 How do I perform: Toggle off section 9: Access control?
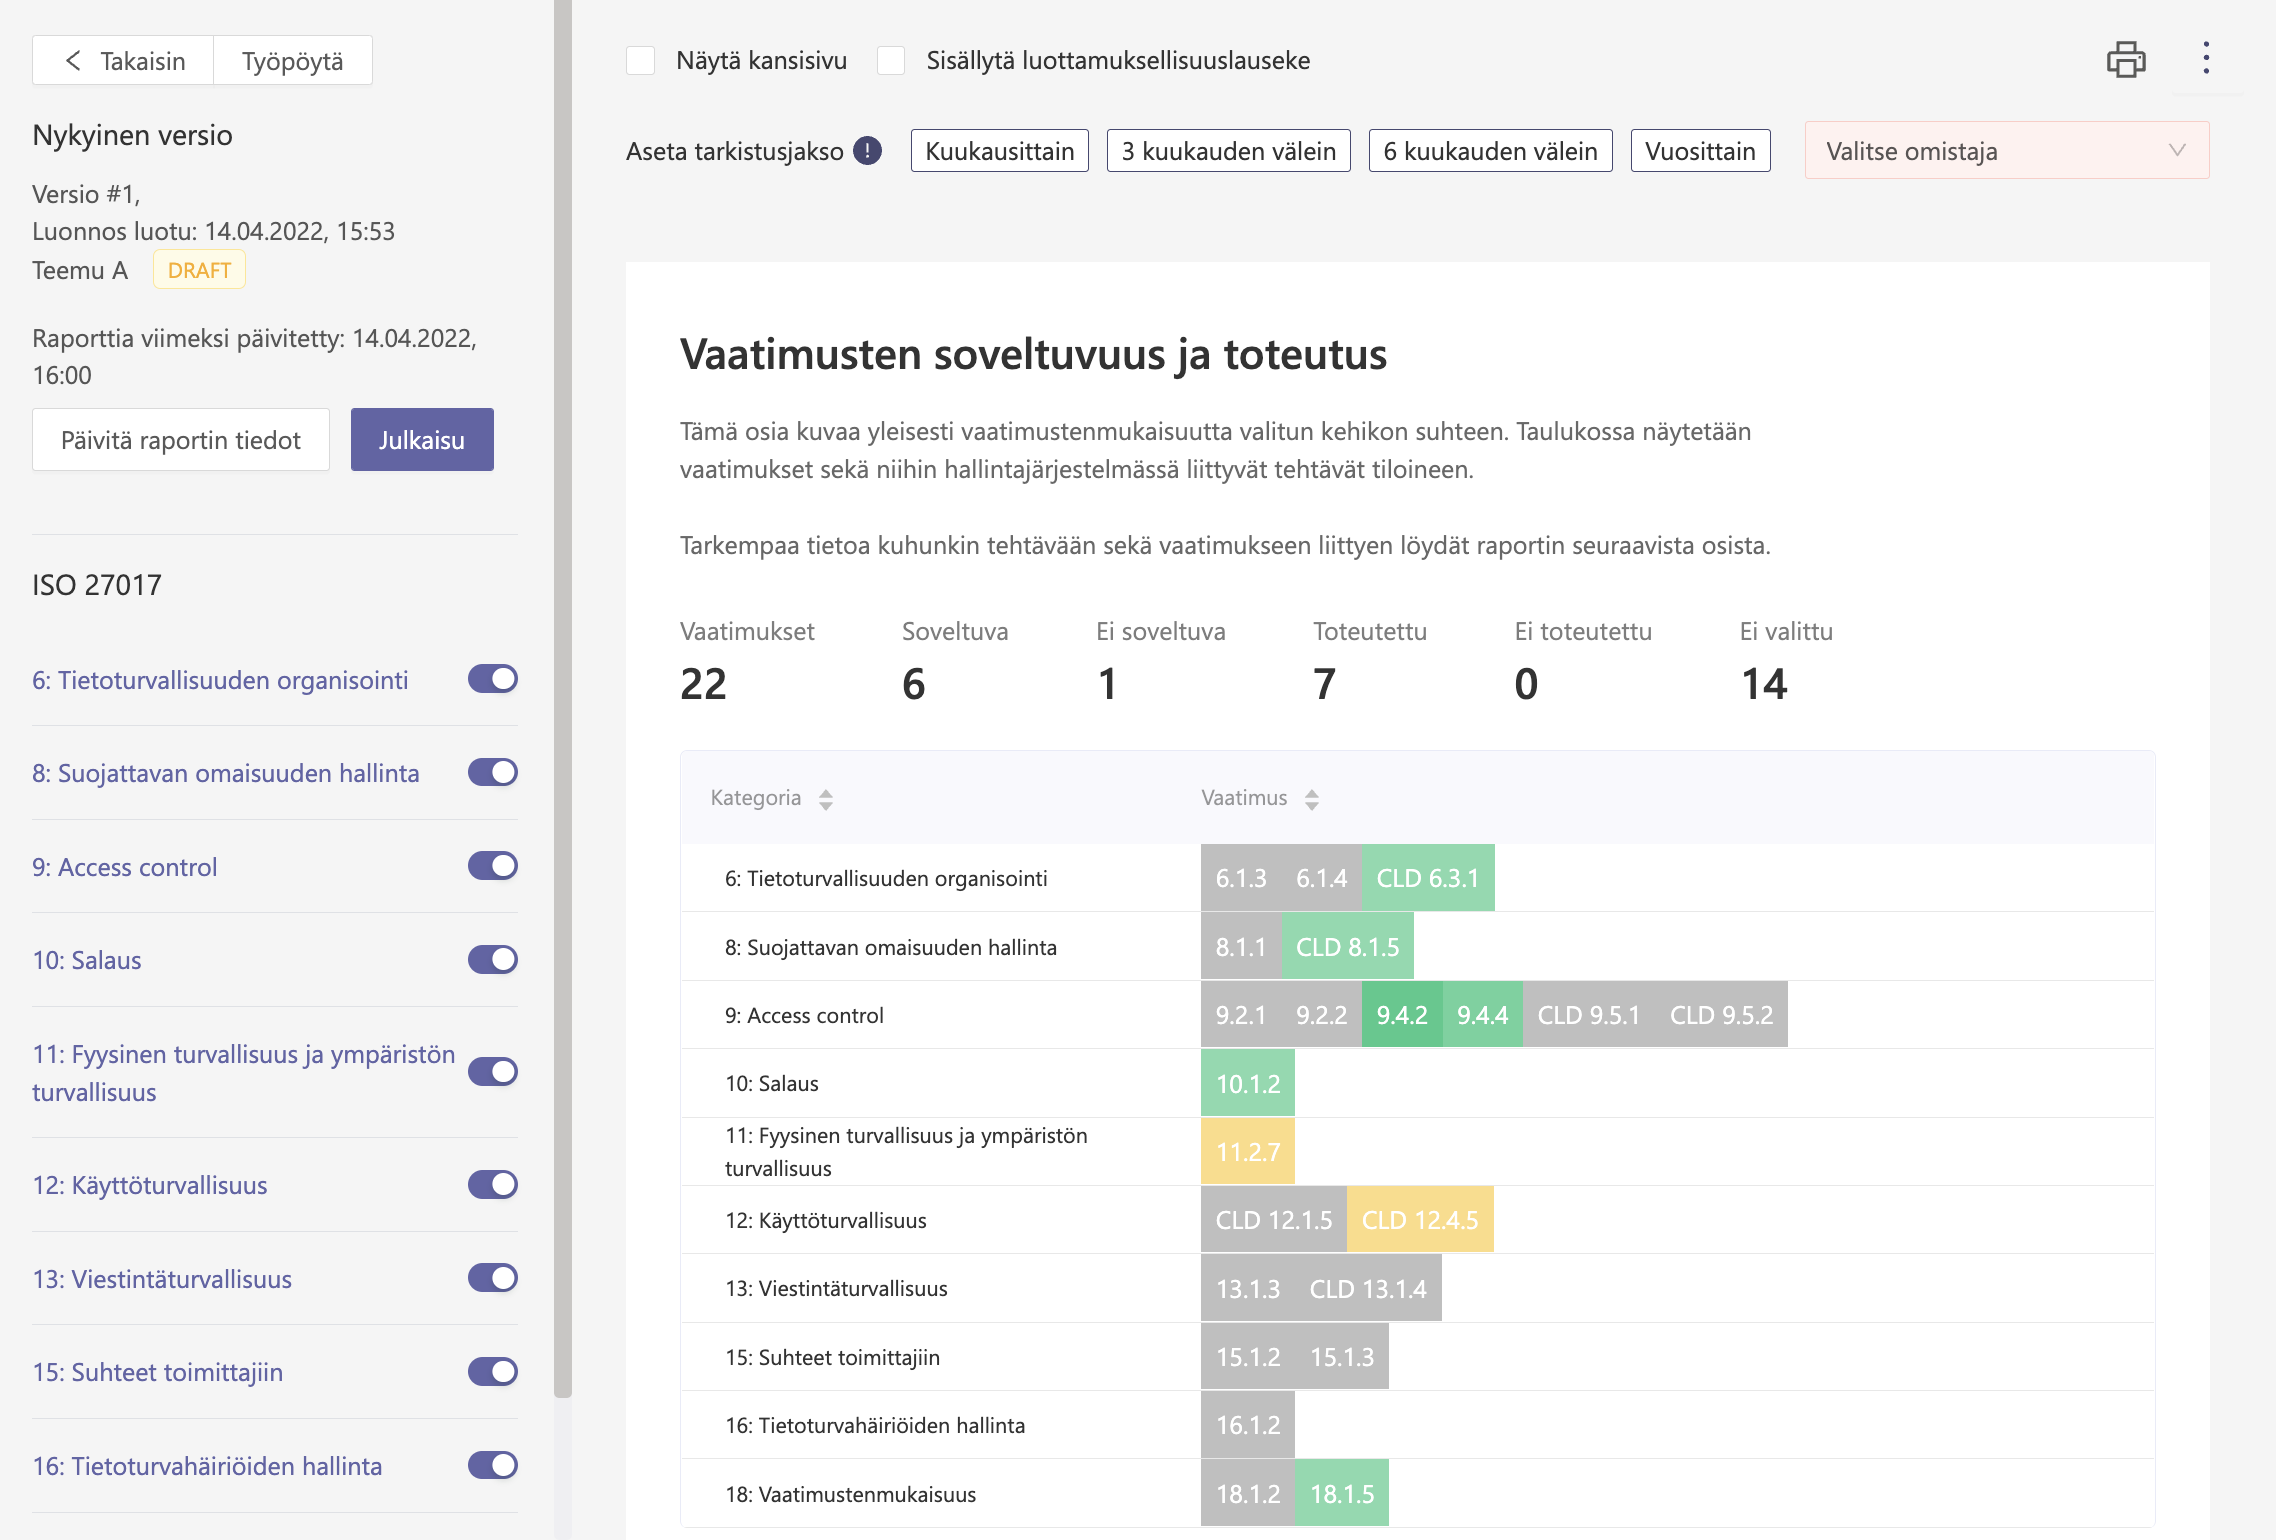click(x=492, y=866)
